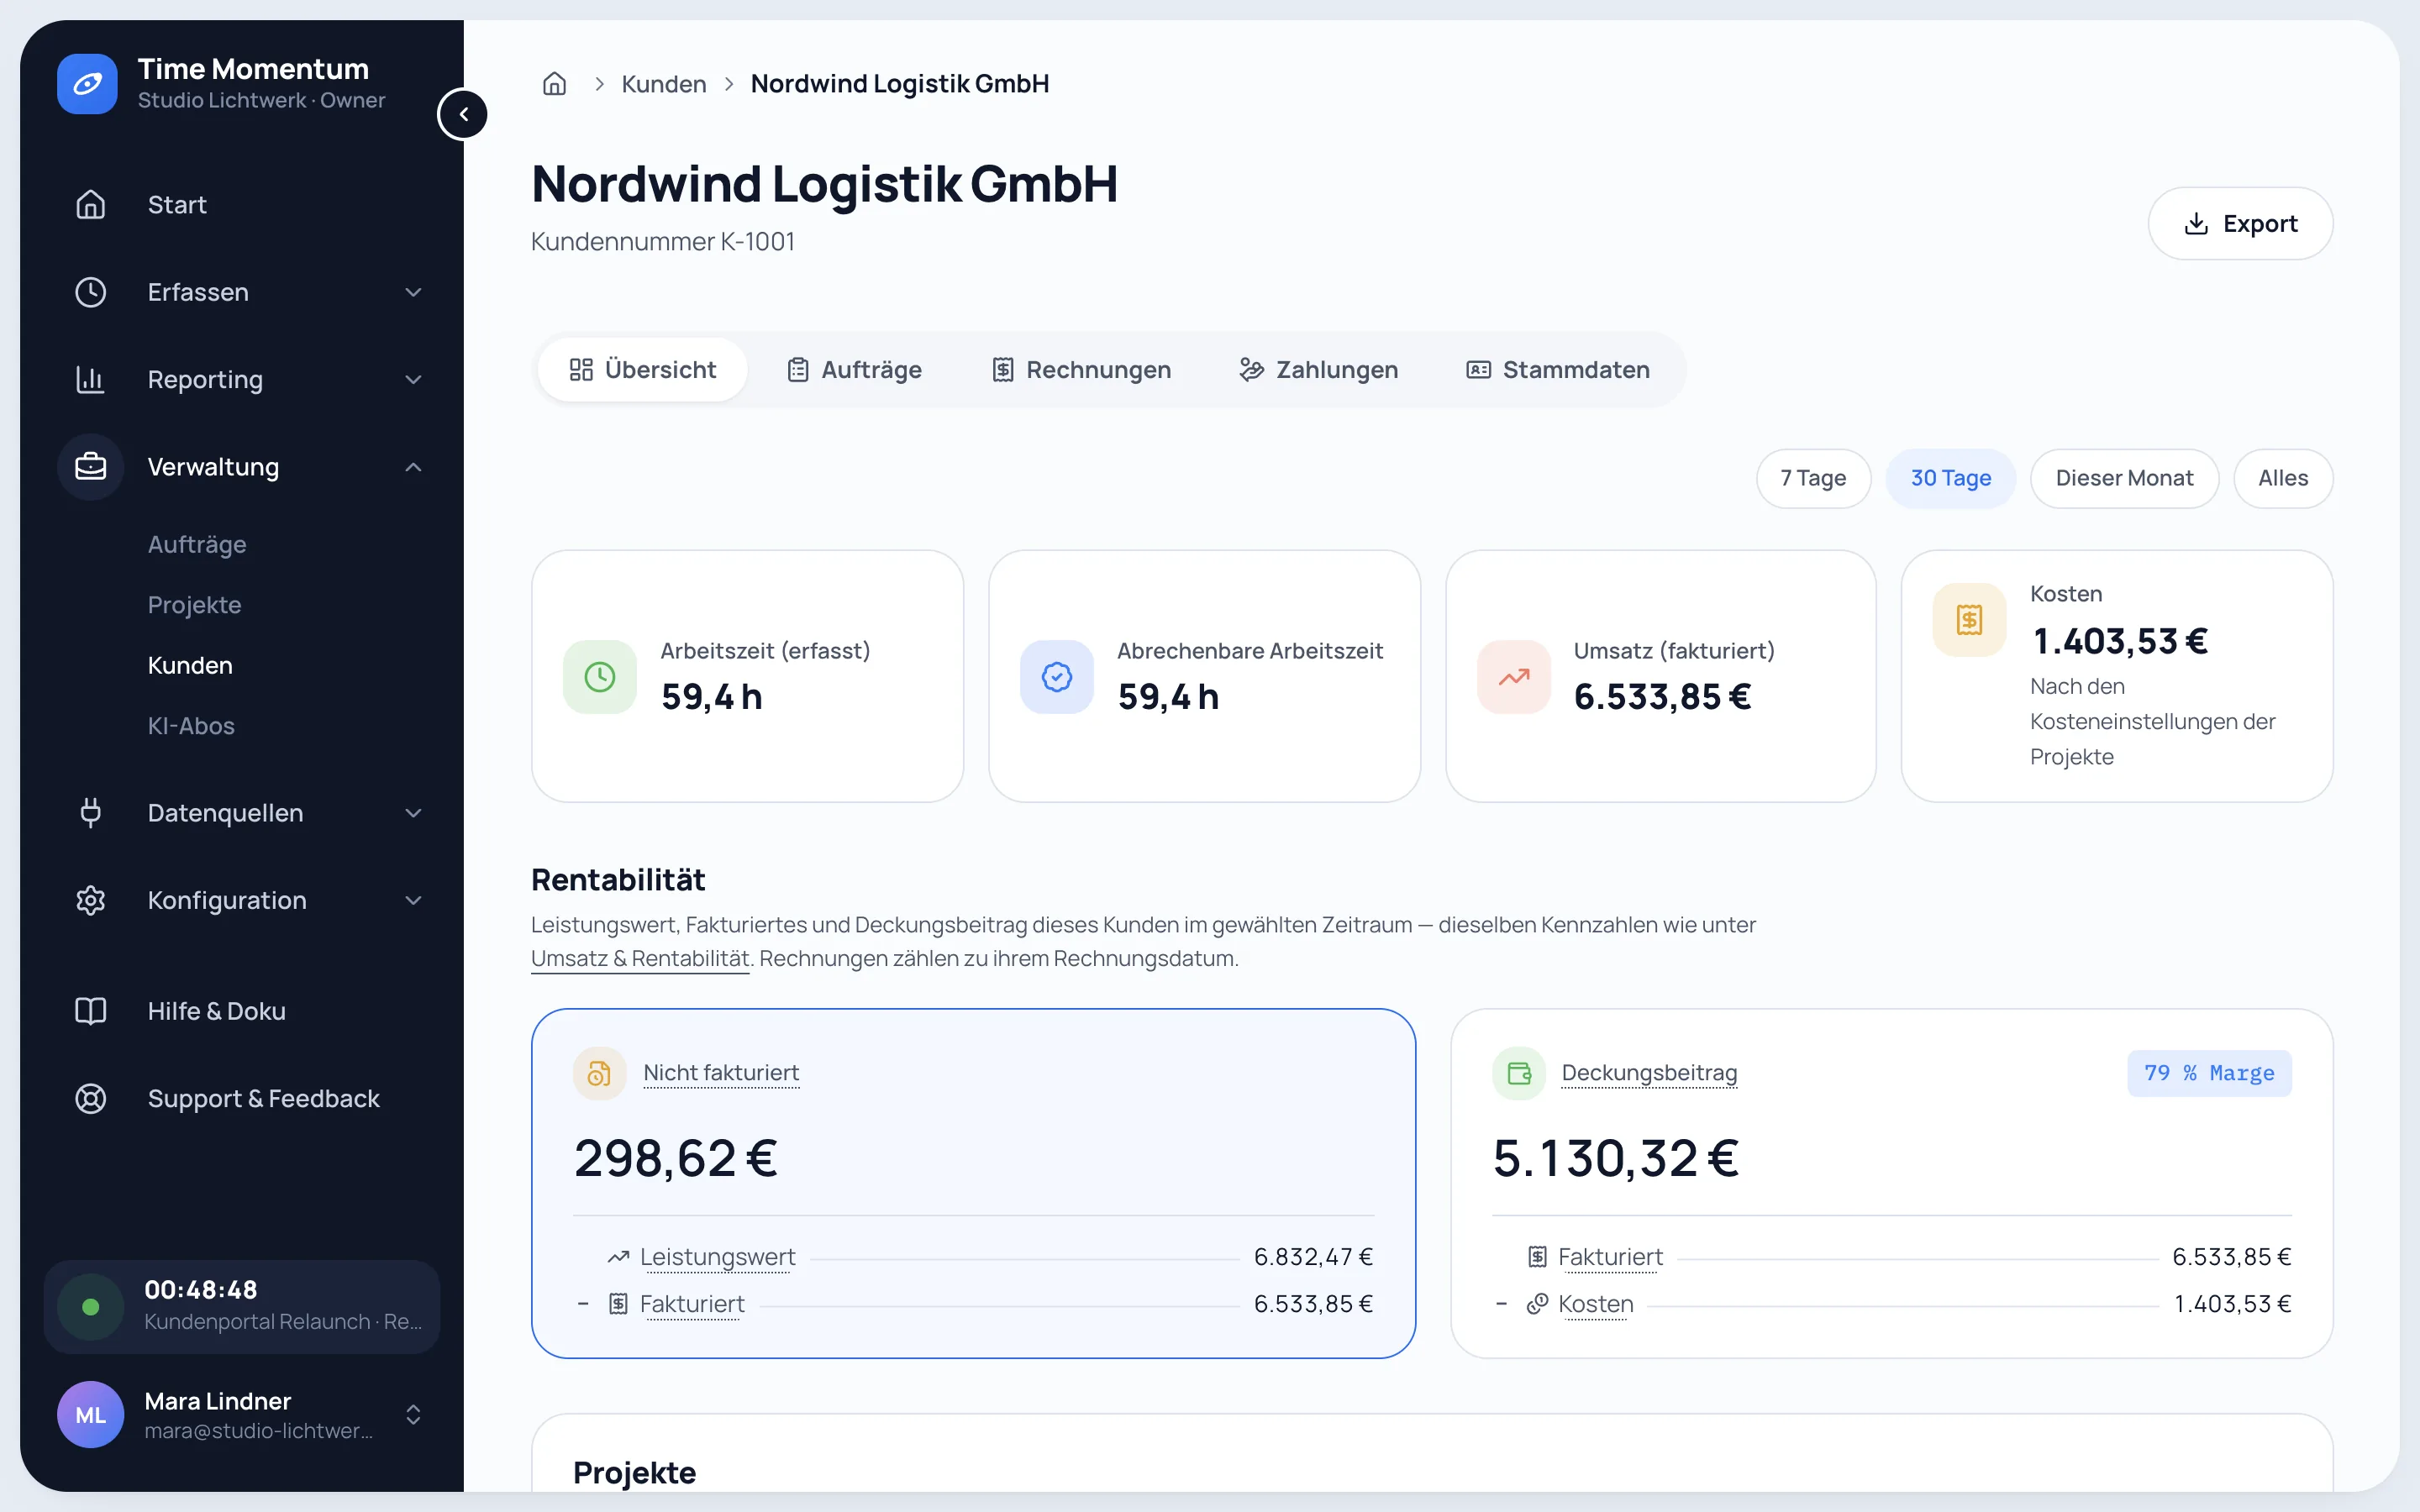2420x1512 pixels.
Task: Go to Kunden in the breadcrumb
Action: pos(664,84)
